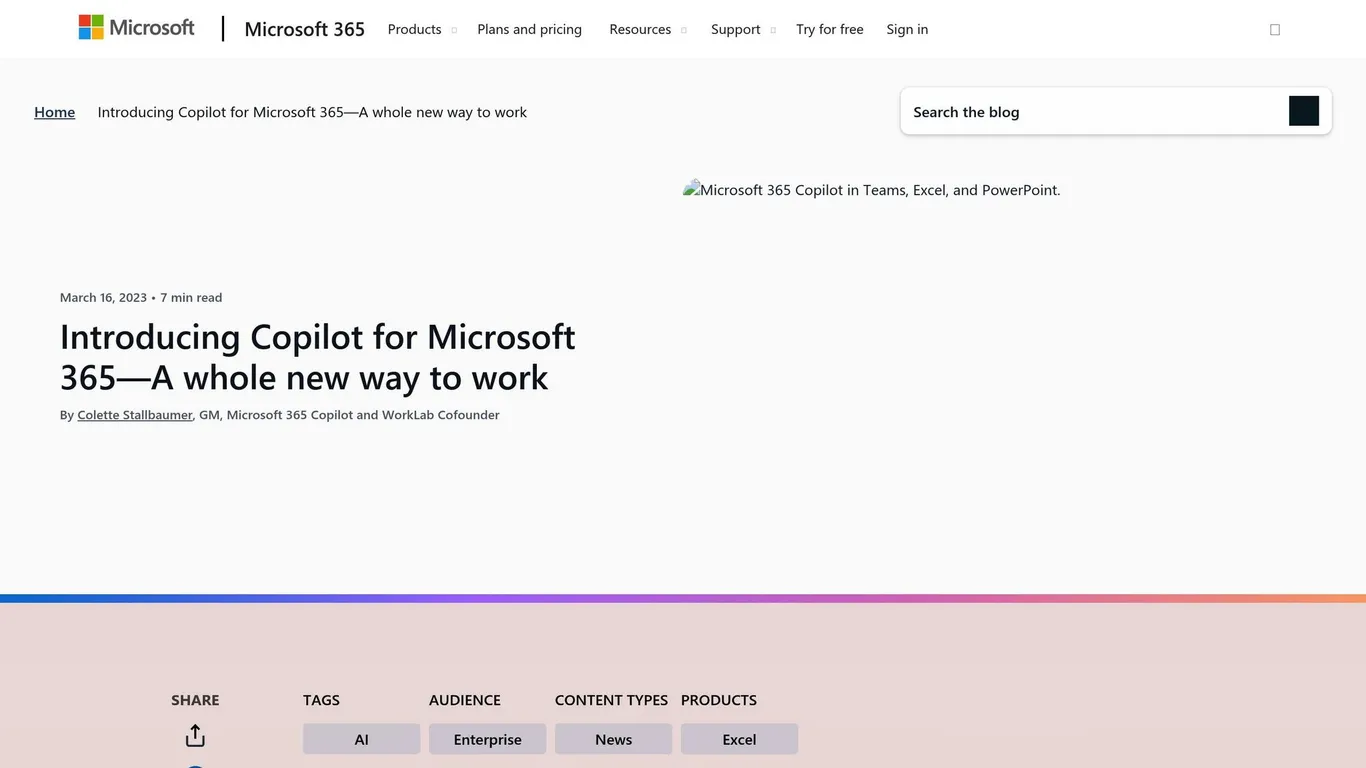The image size is (1366, 768).
Task: Open the Microsoft 365 home link
Action: click(304, 29)
